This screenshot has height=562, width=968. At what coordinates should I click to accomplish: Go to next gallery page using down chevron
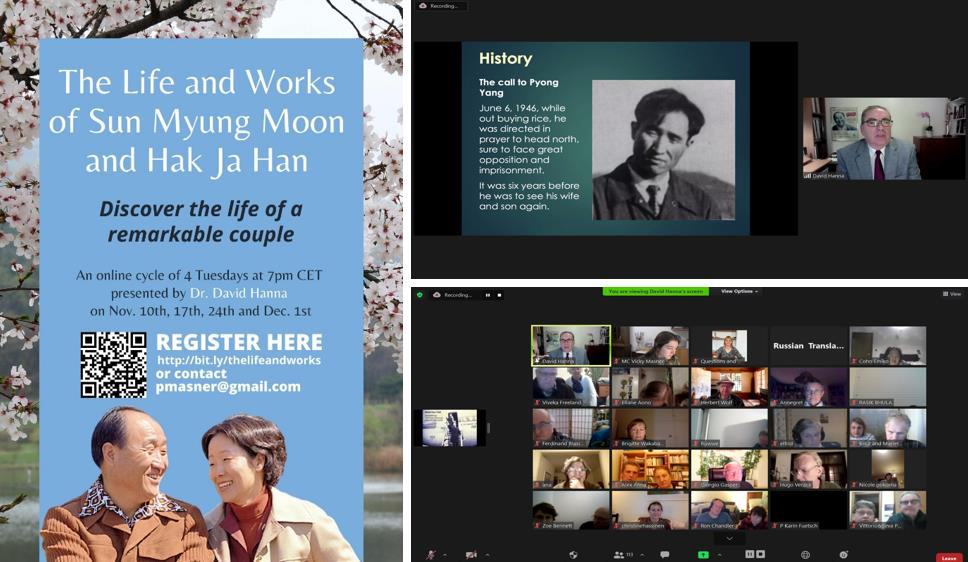[x=729, y=538]
